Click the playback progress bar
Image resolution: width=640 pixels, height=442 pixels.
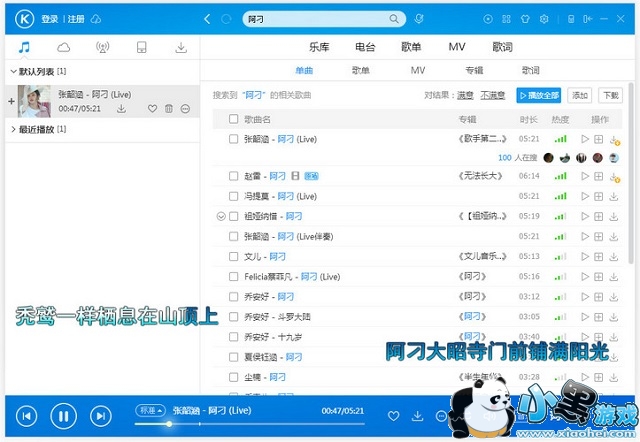coord(250,423)
